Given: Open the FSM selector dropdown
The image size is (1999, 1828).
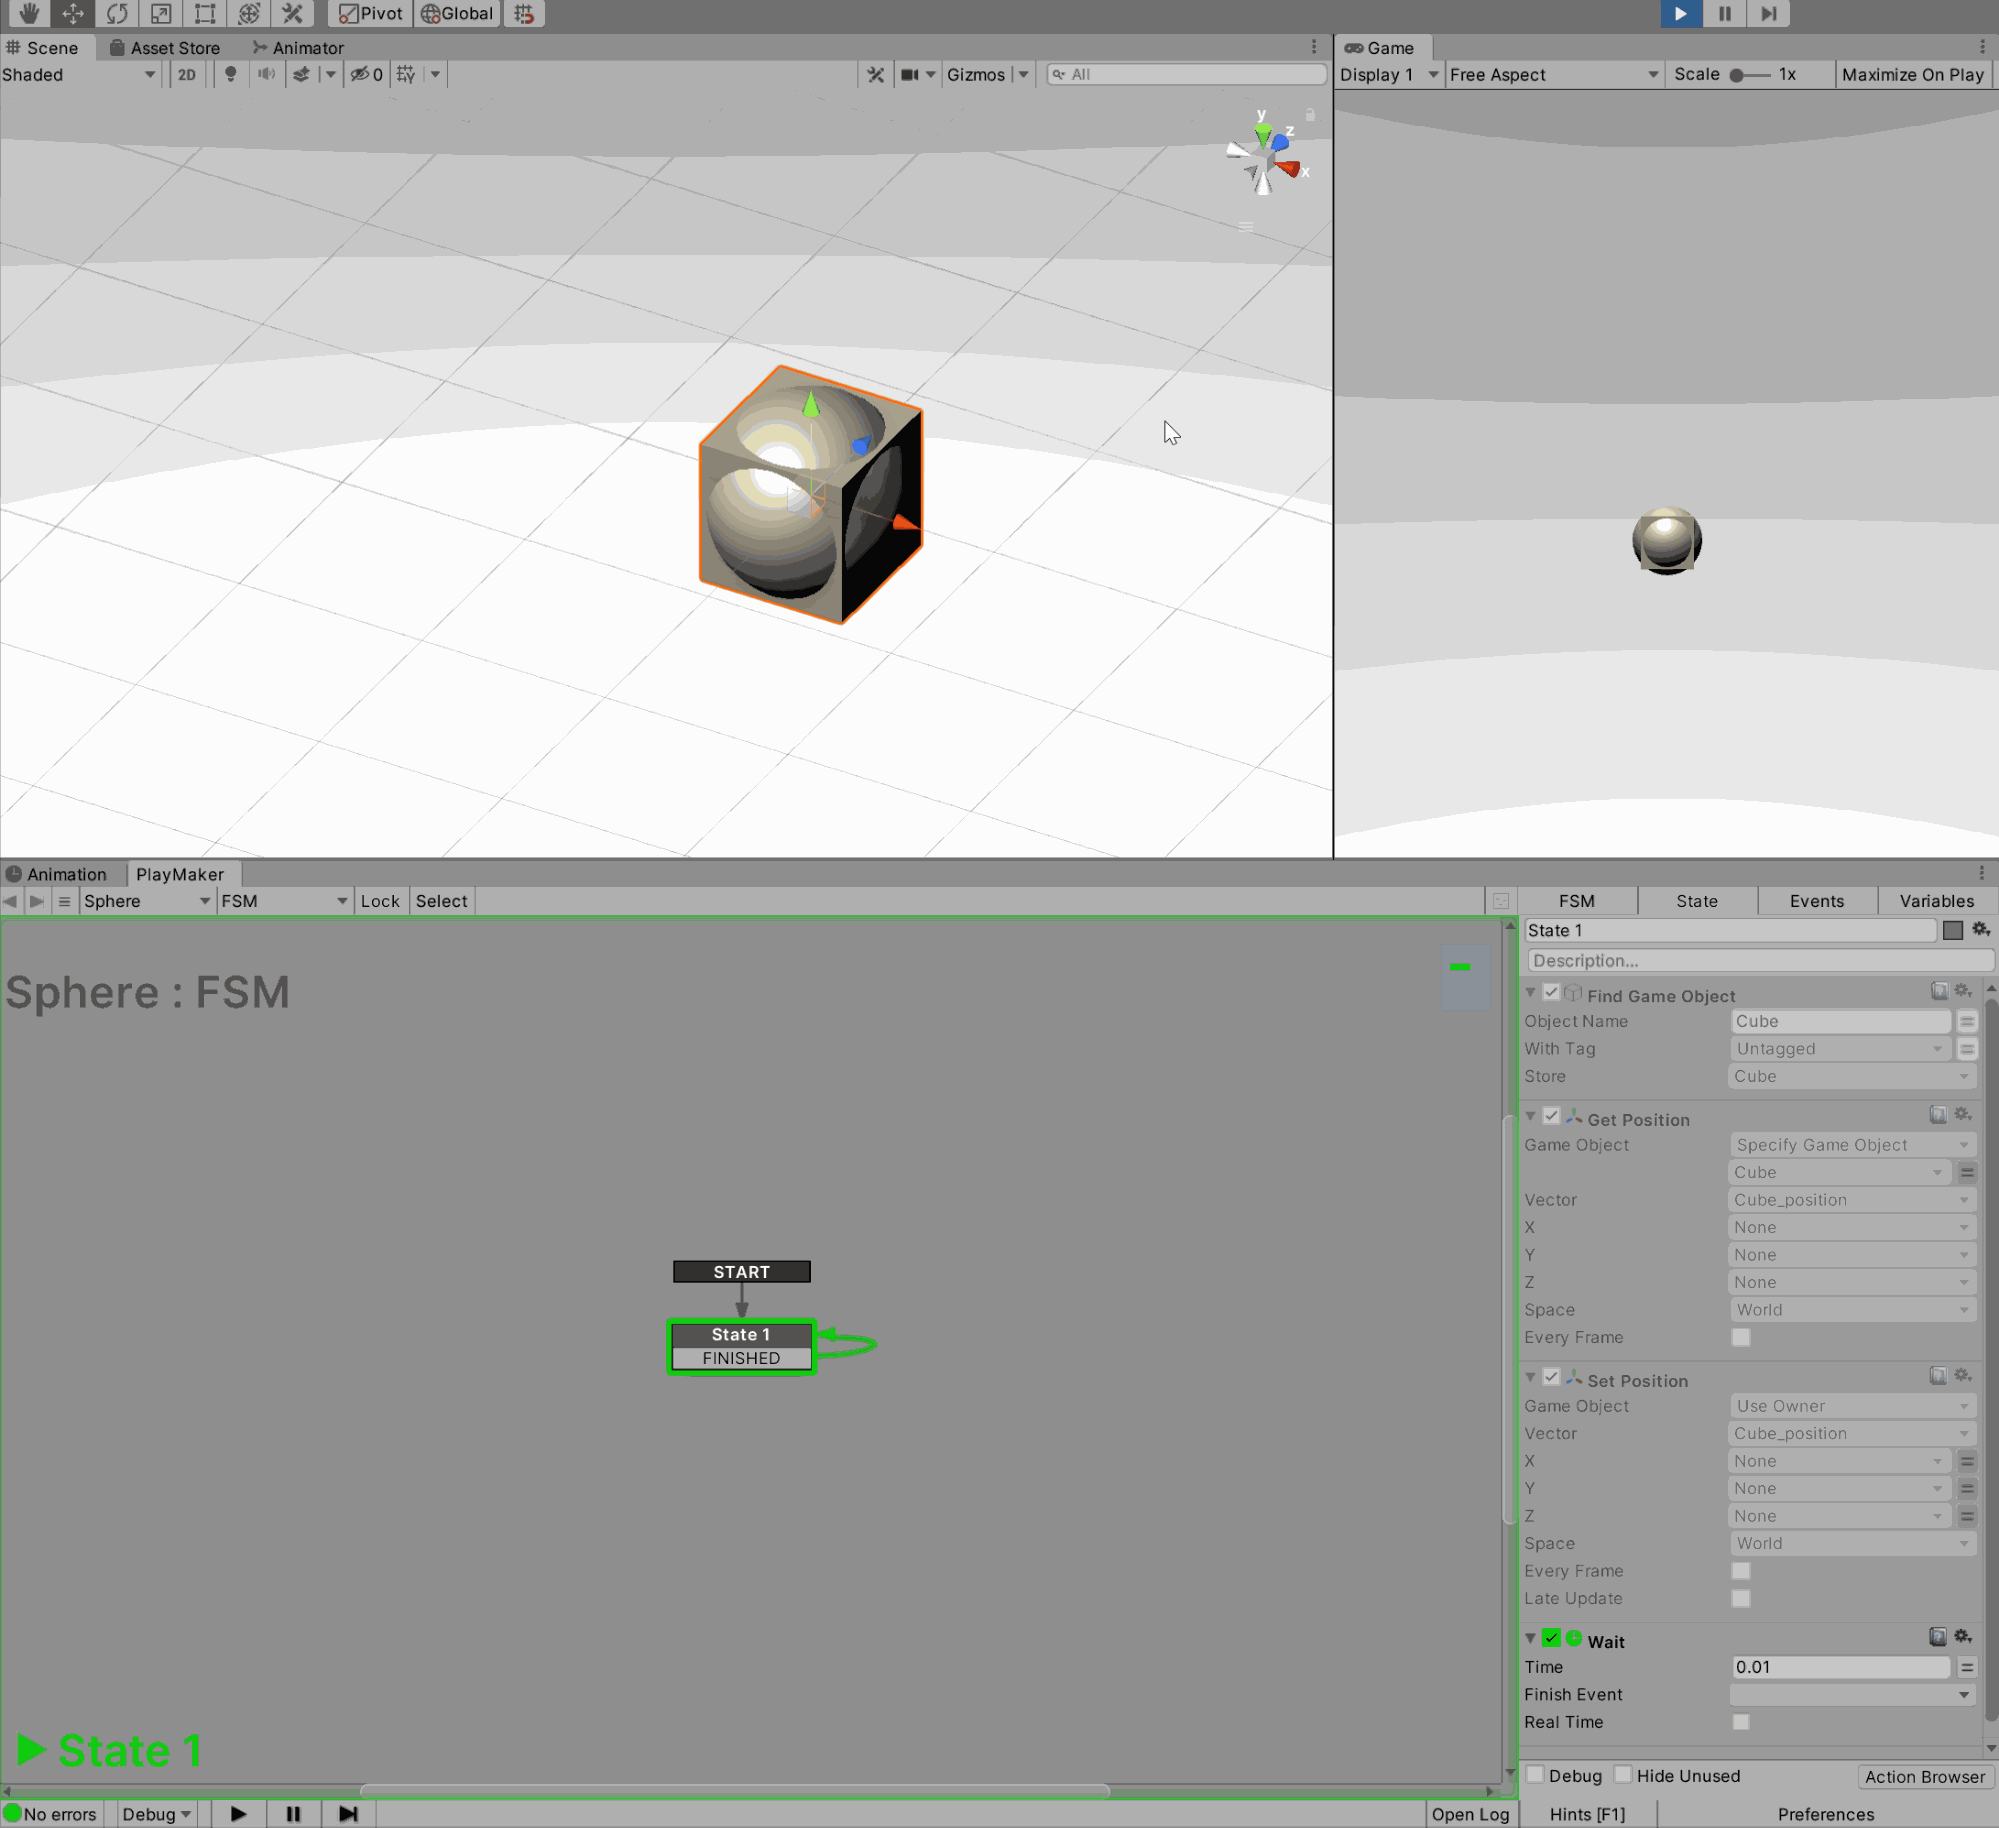Looking at the screenshot, I should tap(284, 900).
